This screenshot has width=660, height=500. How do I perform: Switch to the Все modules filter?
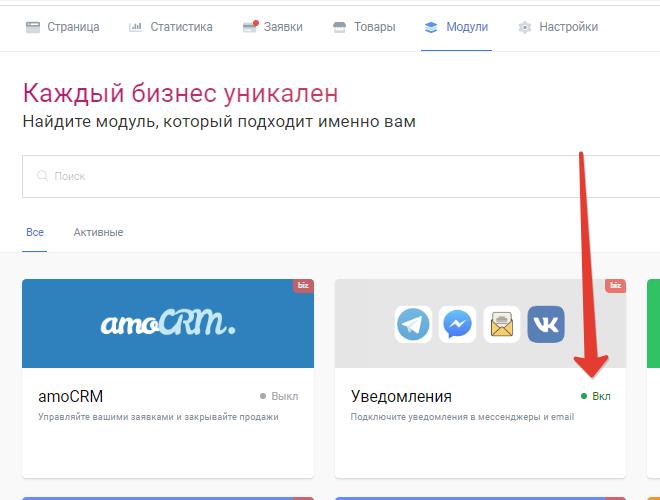point(35,232)
